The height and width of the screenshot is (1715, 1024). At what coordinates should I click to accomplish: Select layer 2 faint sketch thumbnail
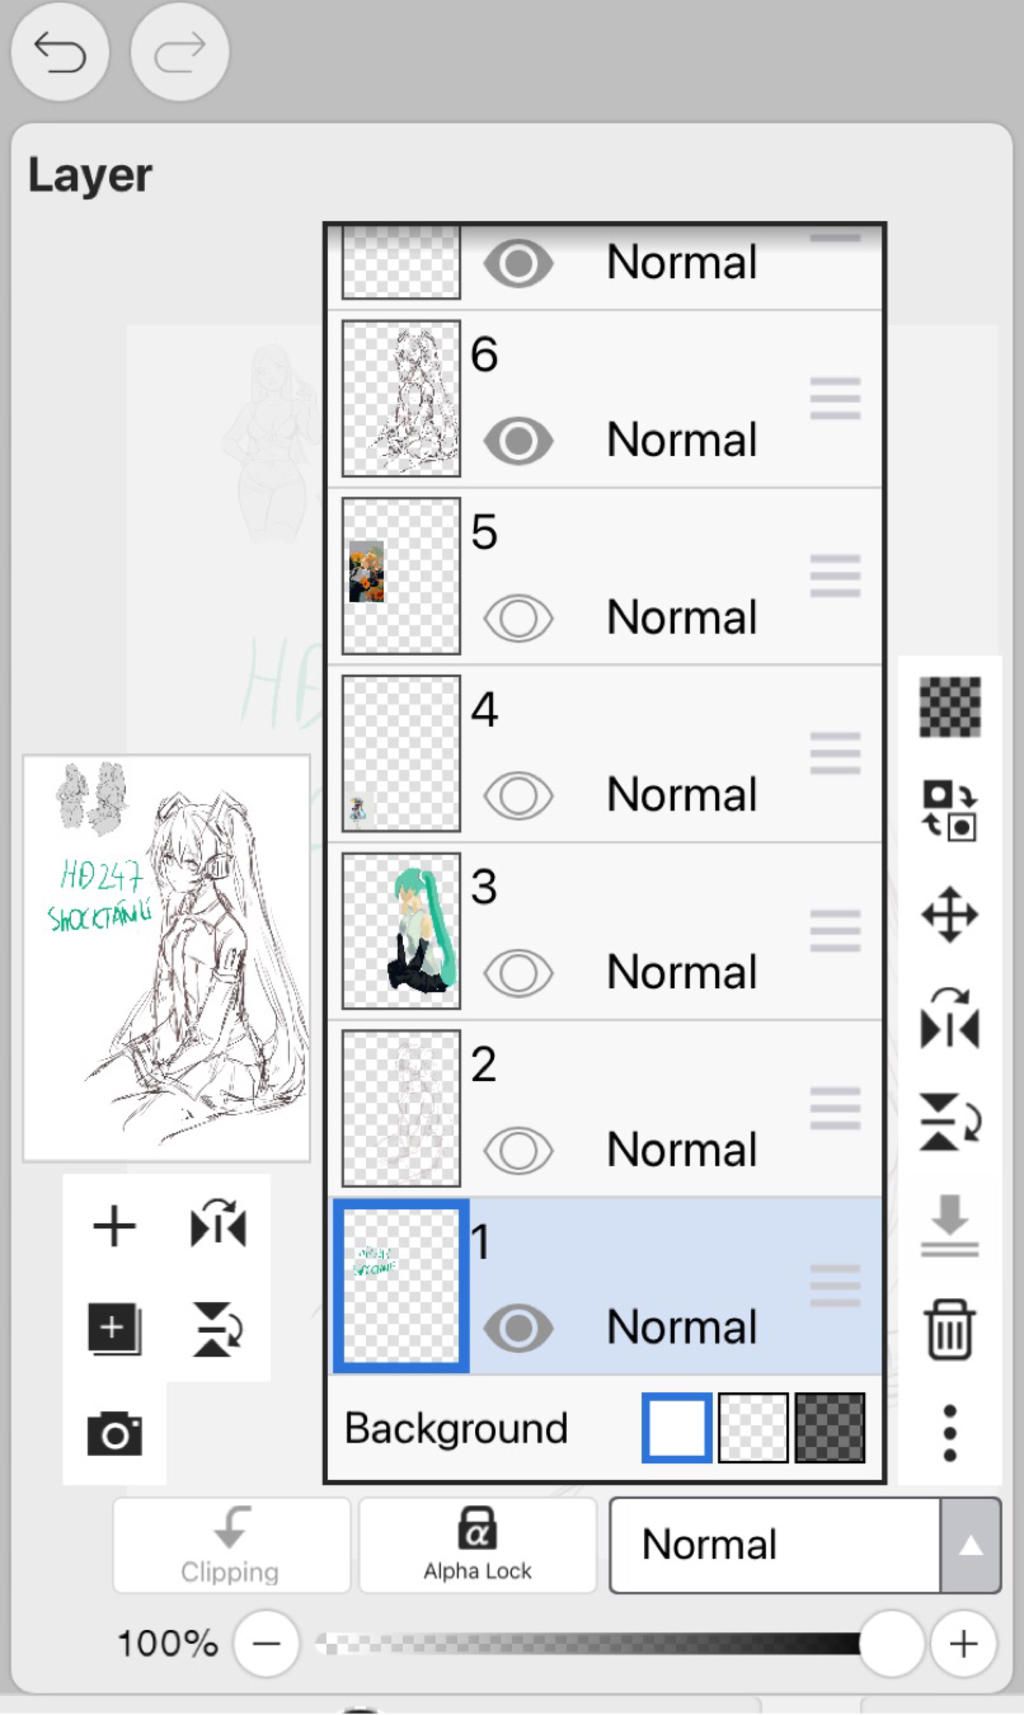tap(401, 1108)
